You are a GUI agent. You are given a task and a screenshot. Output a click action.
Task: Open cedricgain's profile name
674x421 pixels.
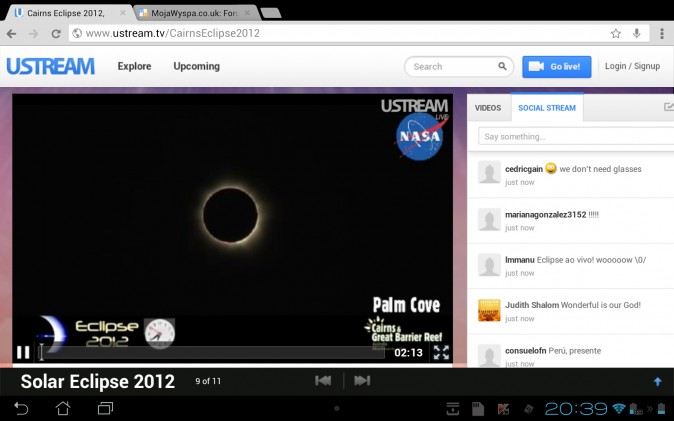524,169
